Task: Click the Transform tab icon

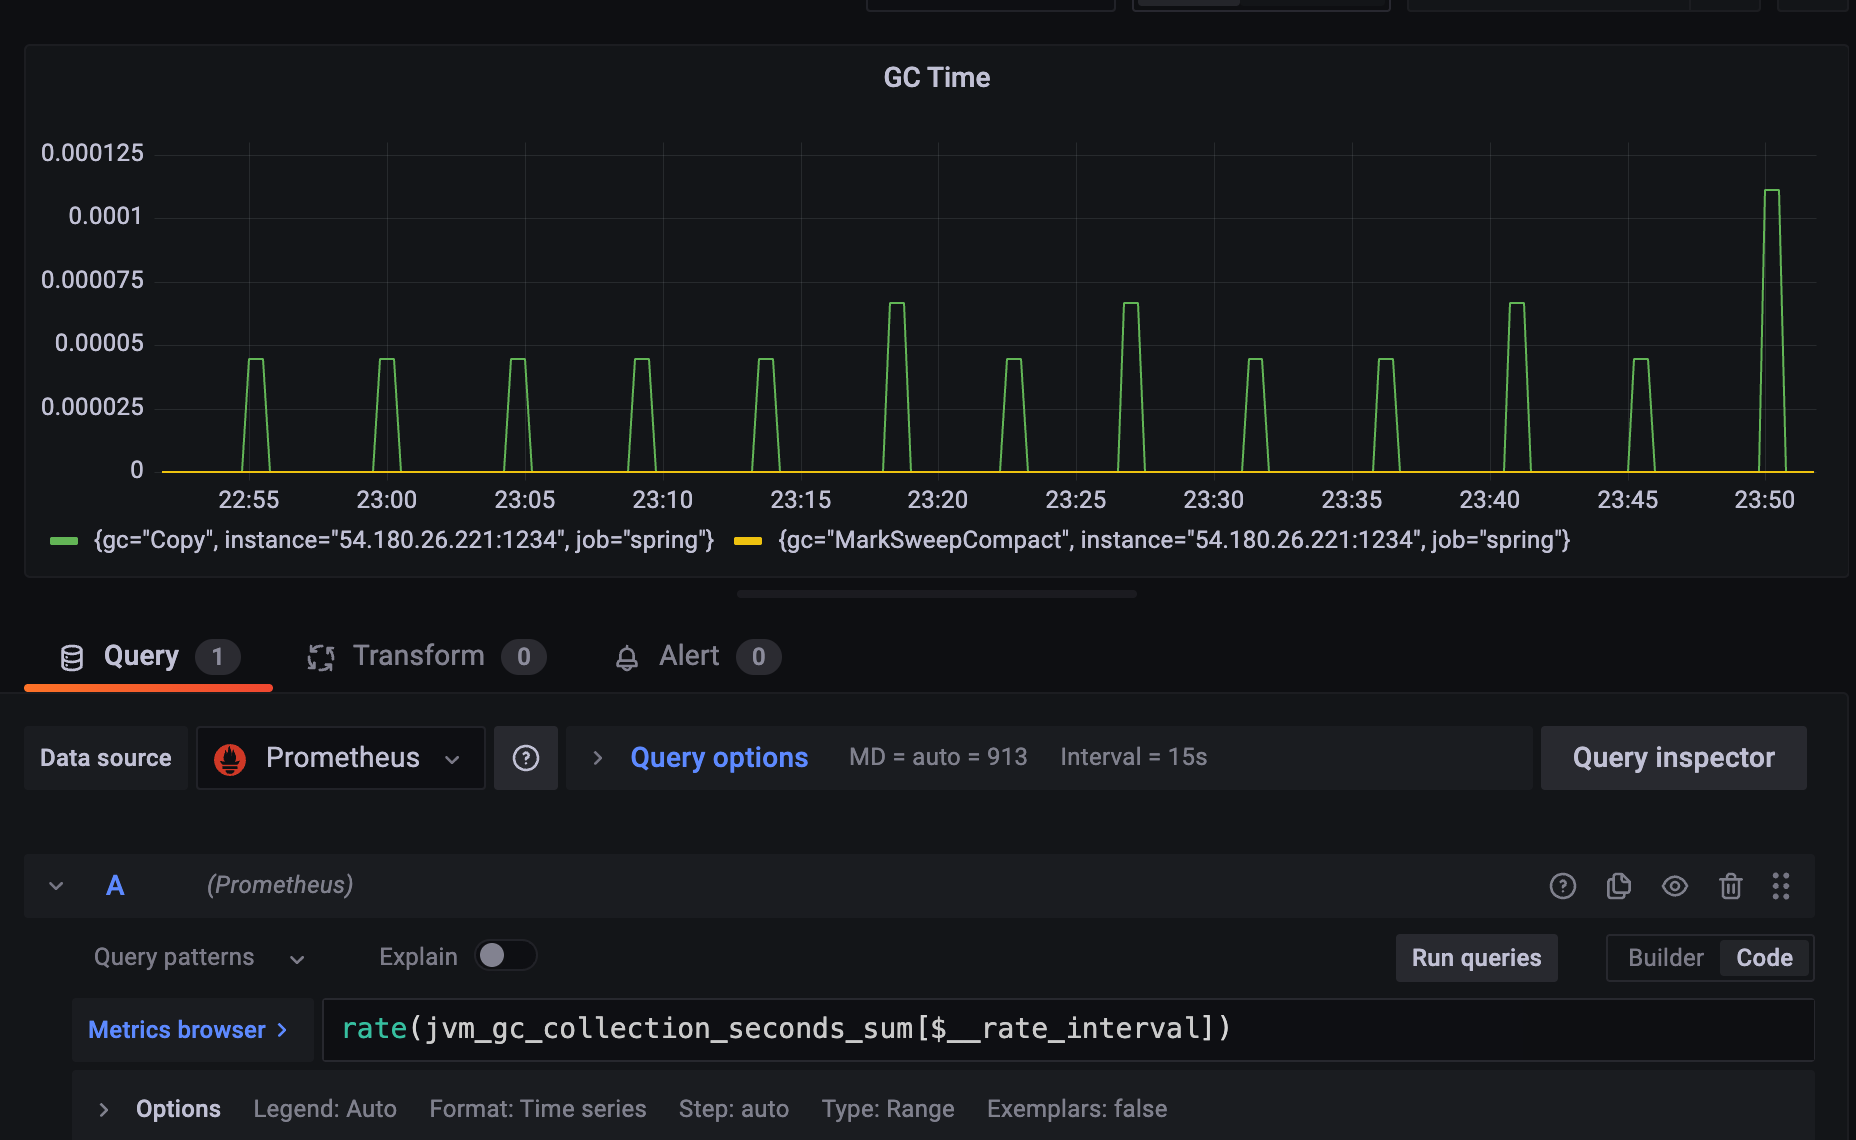Action: (x=320, y=657)
